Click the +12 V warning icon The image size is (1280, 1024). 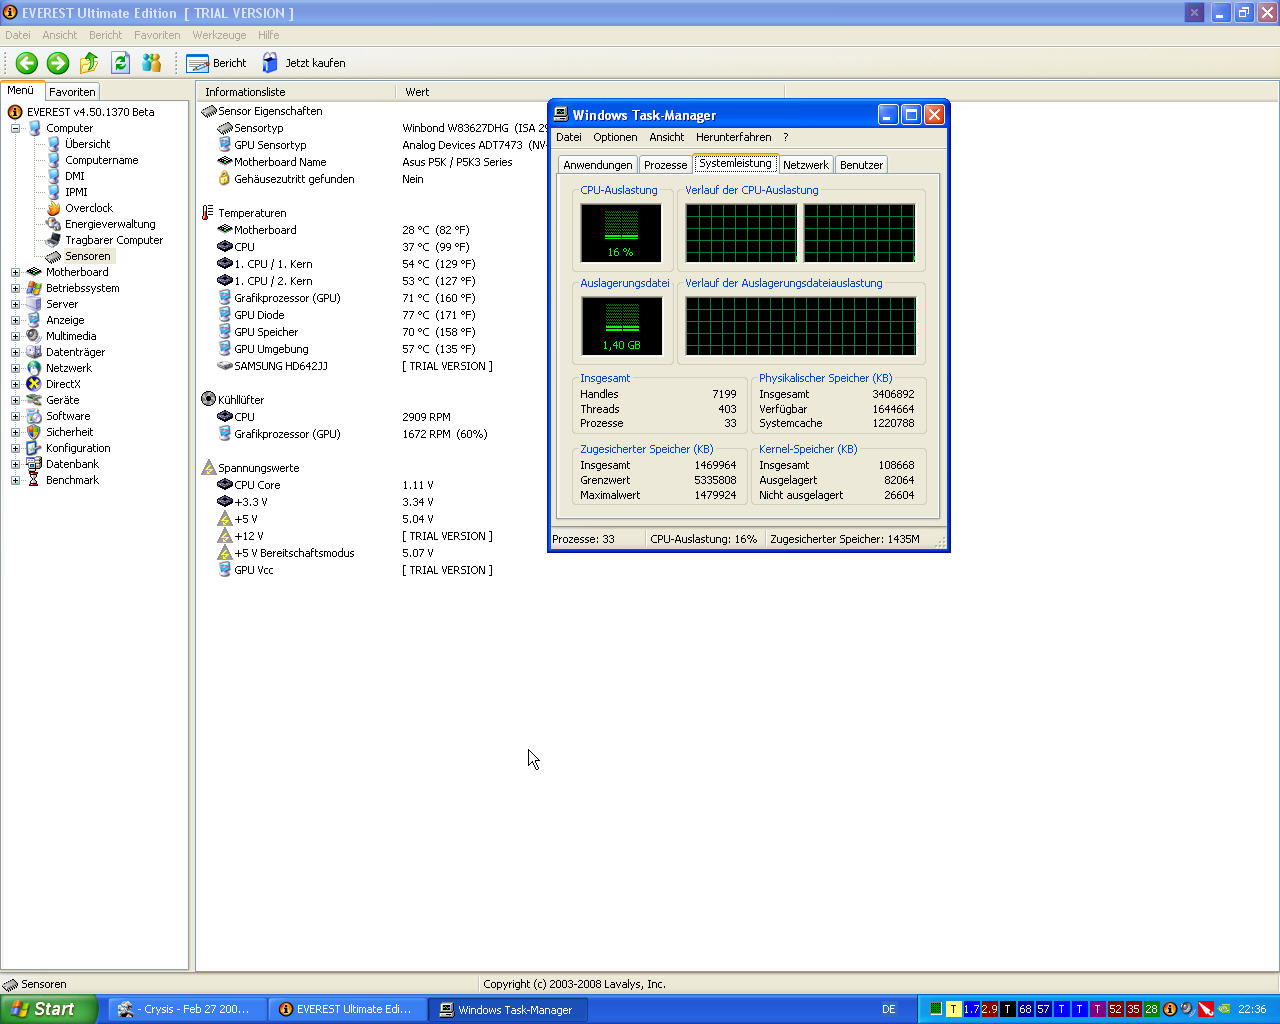click(225, 536)
